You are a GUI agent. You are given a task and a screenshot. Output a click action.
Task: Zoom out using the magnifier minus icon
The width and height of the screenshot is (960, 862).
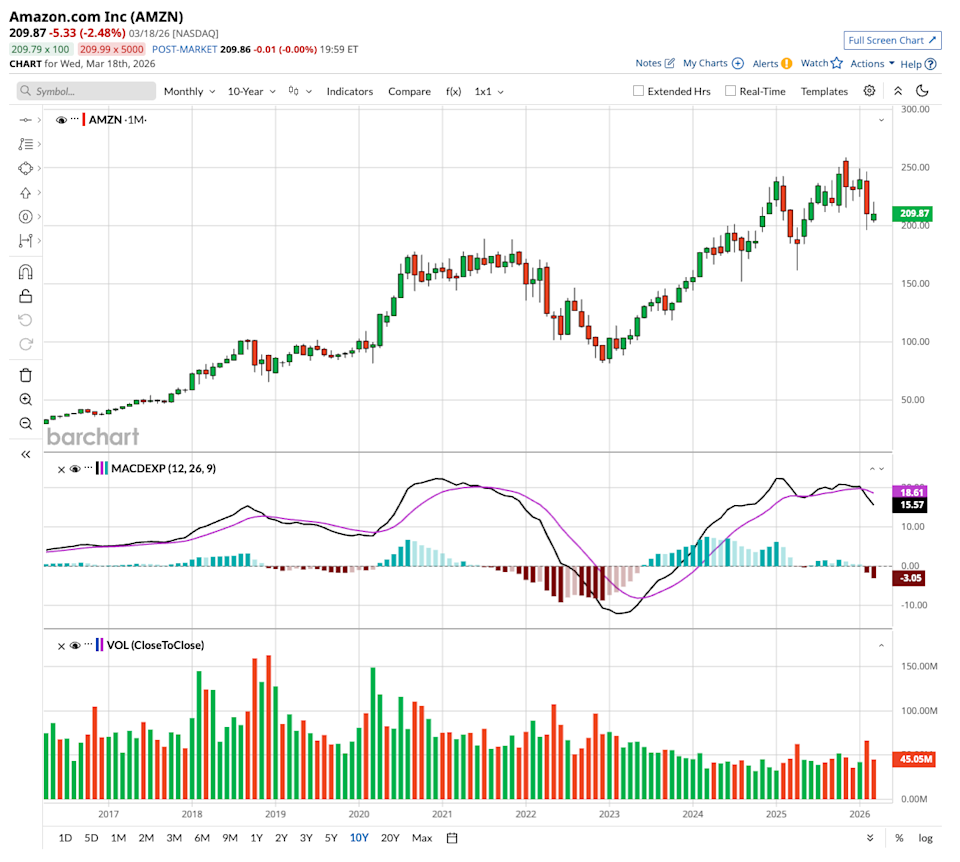(26, 423)
